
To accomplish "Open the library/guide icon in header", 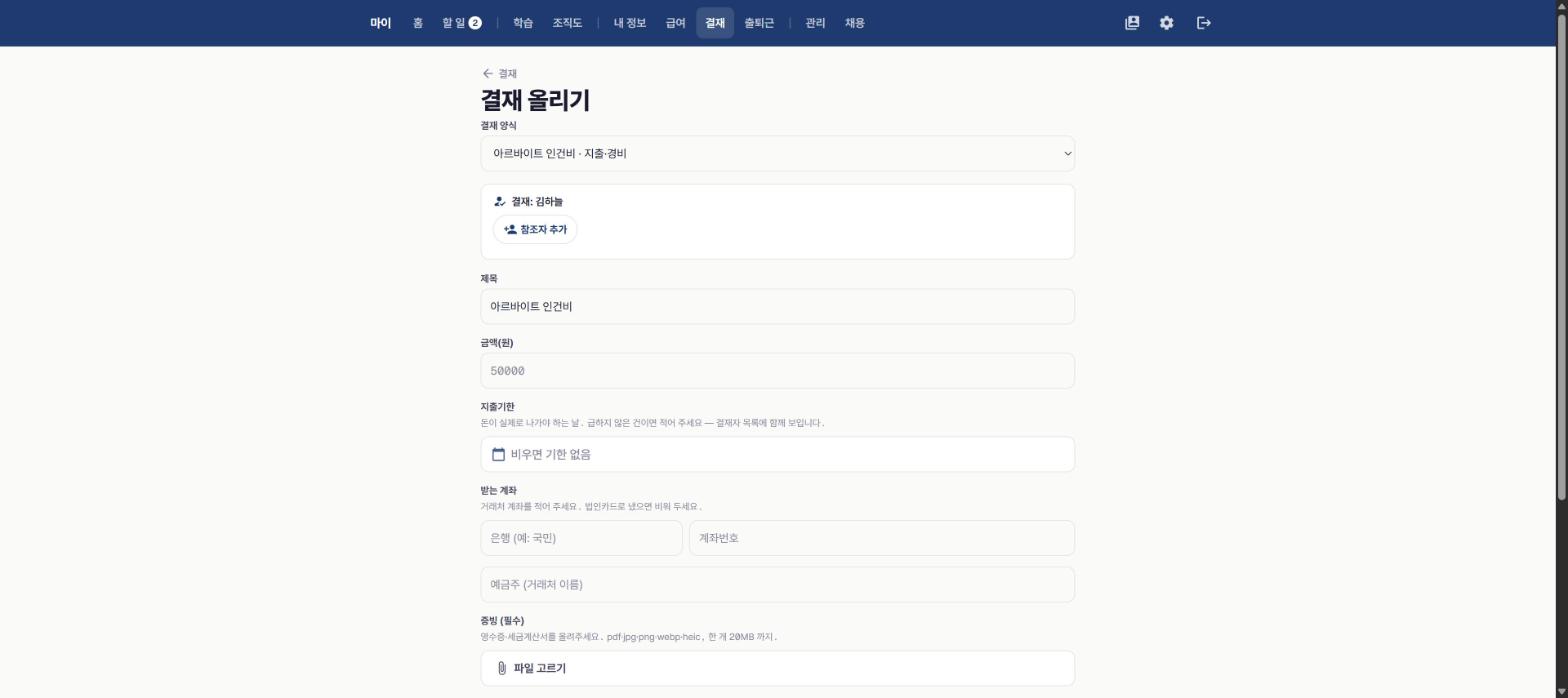I will [x=1132, y=23].
